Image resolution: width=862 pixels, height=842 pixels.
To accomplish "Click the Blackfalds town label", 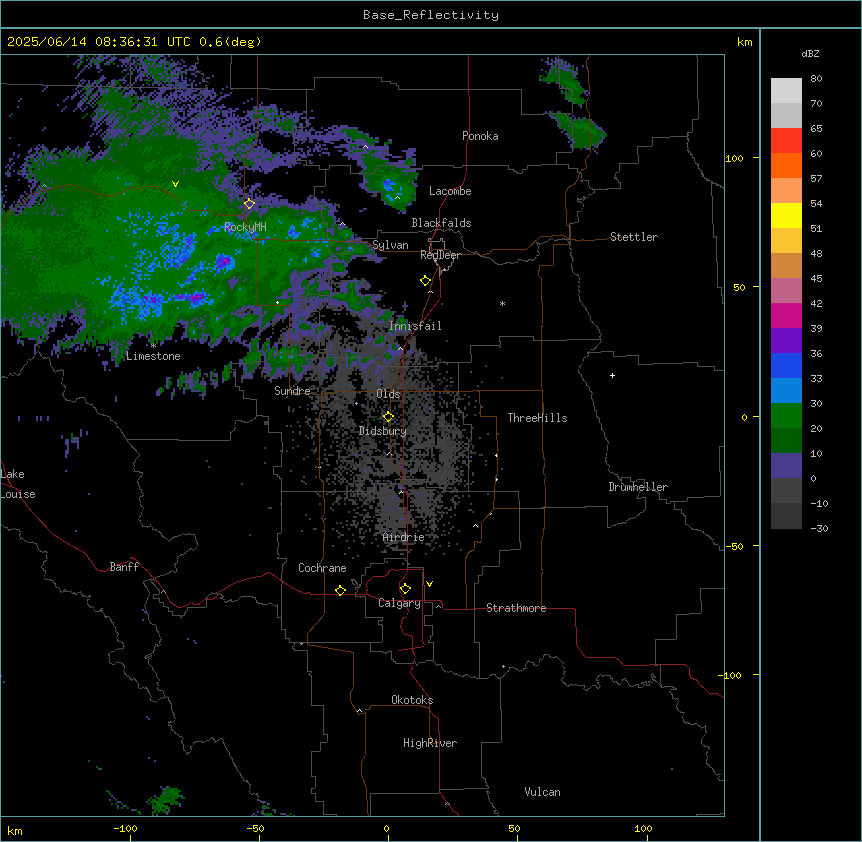I will [x=441, y=223].
